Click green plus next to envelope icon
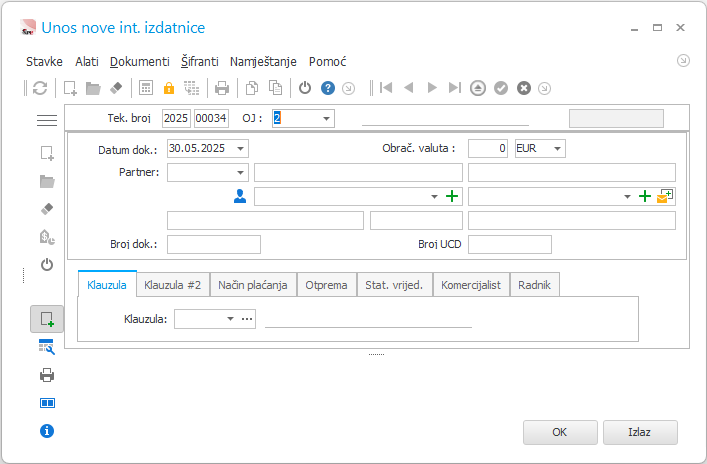 (645, 196)
